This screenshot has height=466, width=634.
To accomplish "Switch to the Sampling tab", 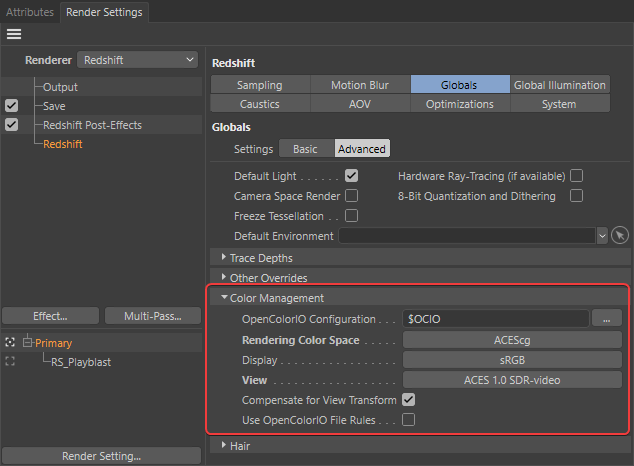I will click(x=260, y=86).
